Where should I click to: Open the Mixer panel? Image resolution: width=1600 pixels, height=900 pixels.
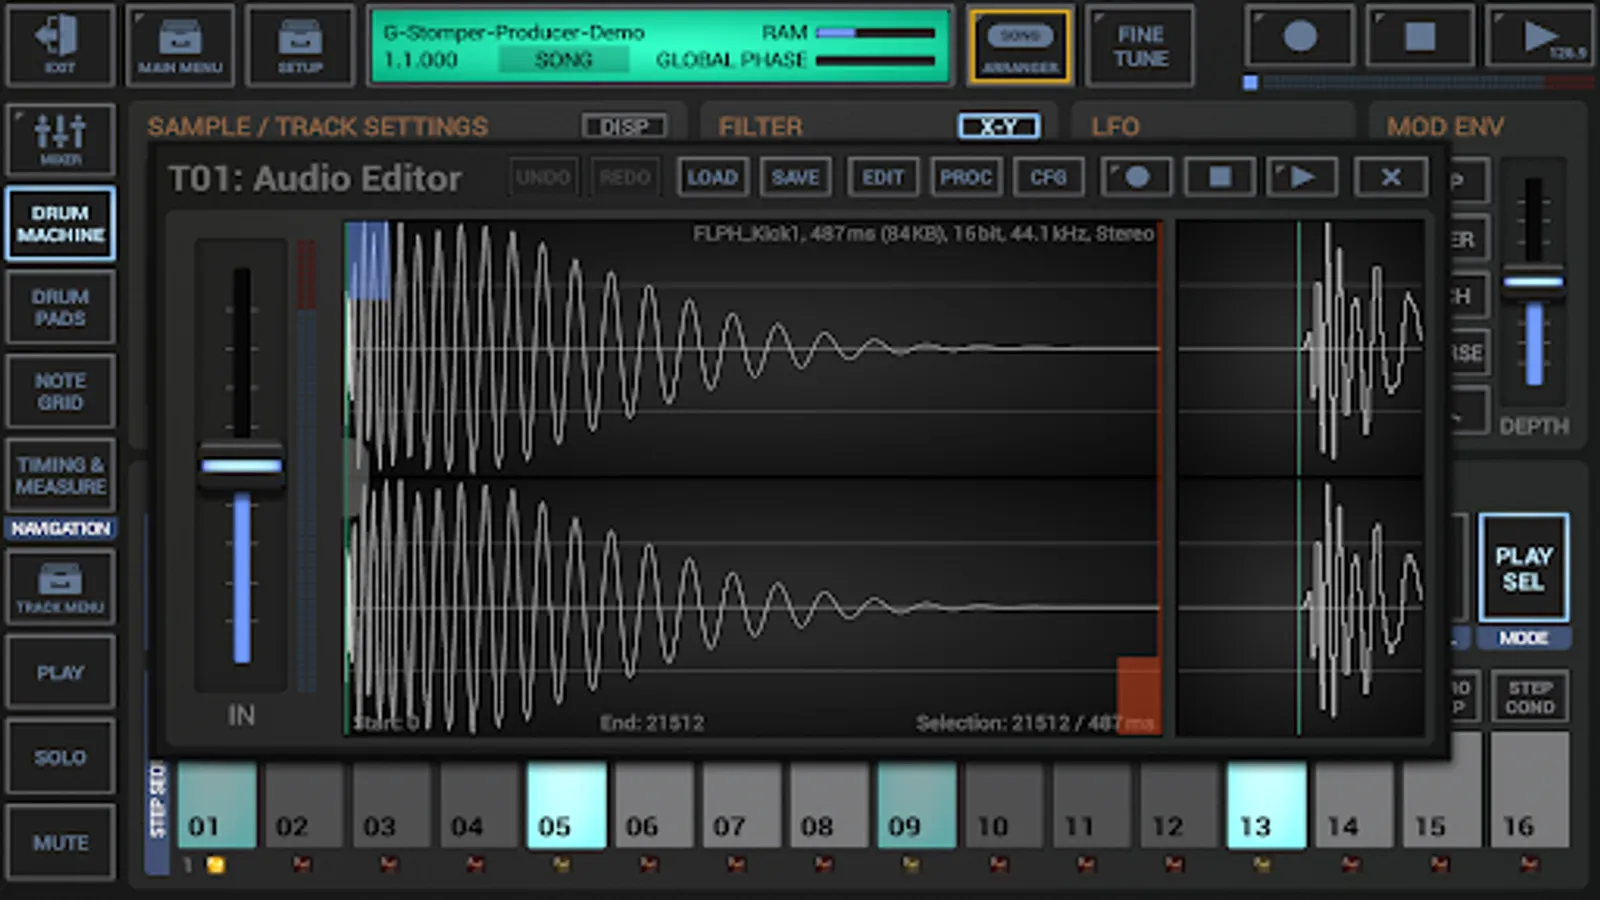pyautogui.click(x=61, y=140)
